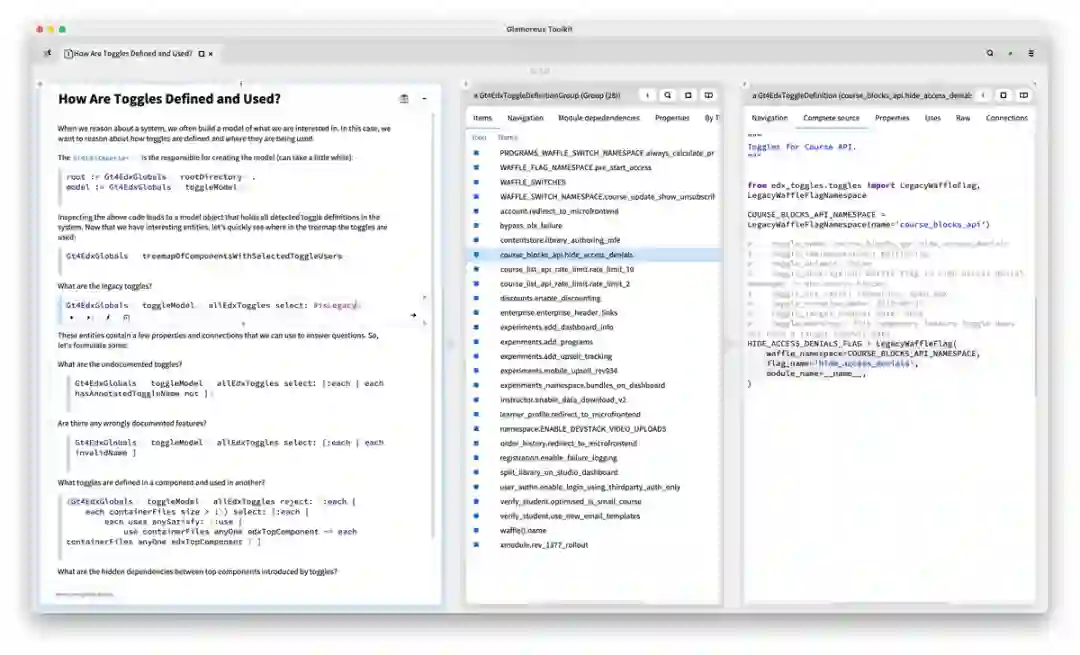1080x655 pixels.
Task: Click the small triangle above the isLegacy snippet's right edge
Action: 424,298
